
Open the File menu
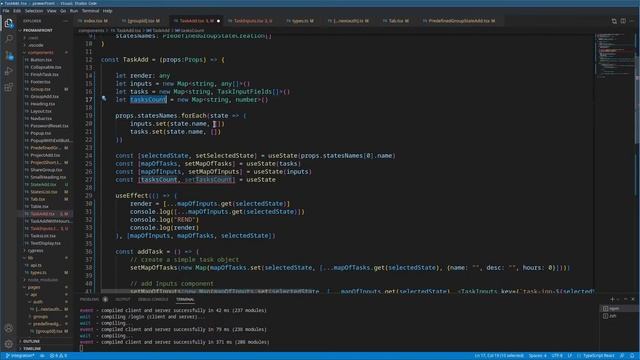6,11
